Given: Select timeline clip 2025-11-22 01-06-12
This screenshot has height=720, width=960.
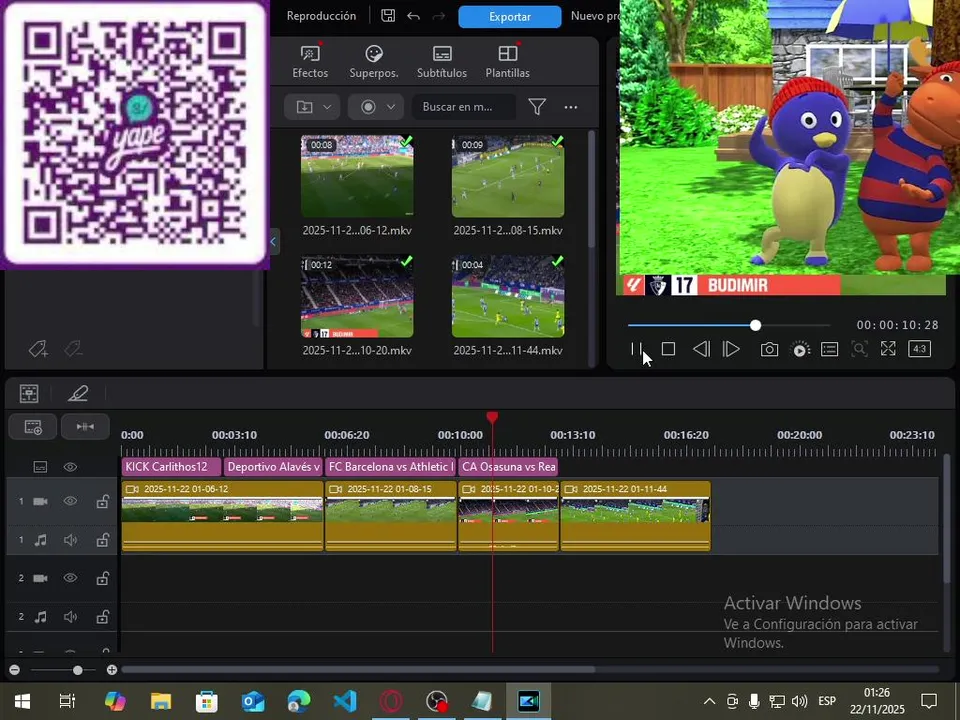Looking at the screenshot, I should click(222, 516).
